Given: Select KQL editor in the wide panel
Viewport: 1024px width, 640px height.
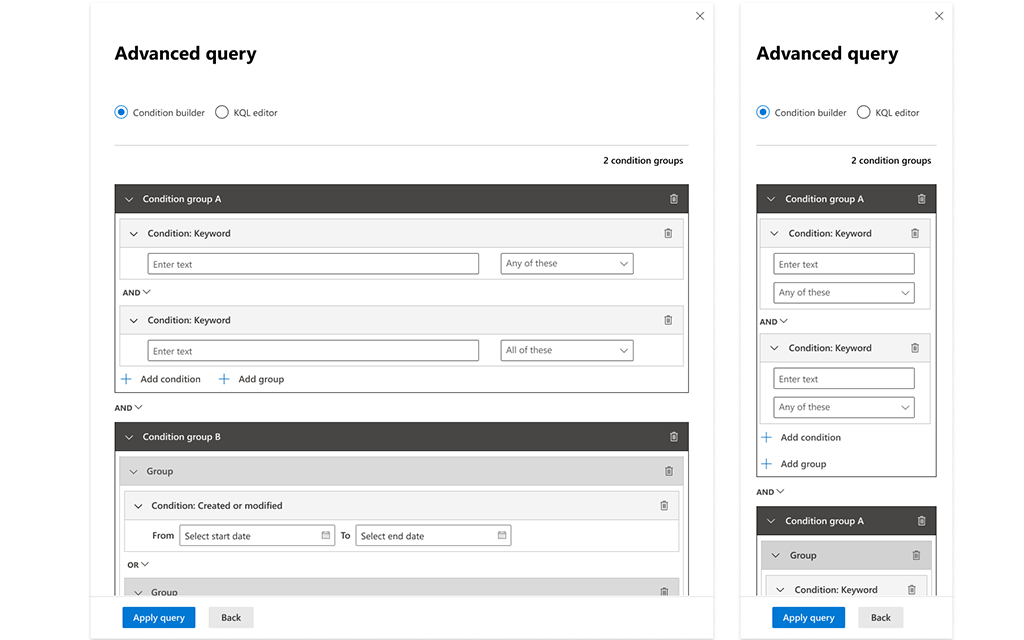Looking at the screenshot, I should [x=222, y=112].
